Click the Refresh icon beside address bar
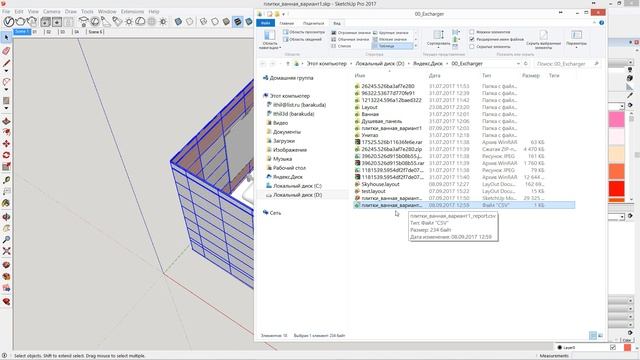The image size is (640, 360). coord(526,64)
